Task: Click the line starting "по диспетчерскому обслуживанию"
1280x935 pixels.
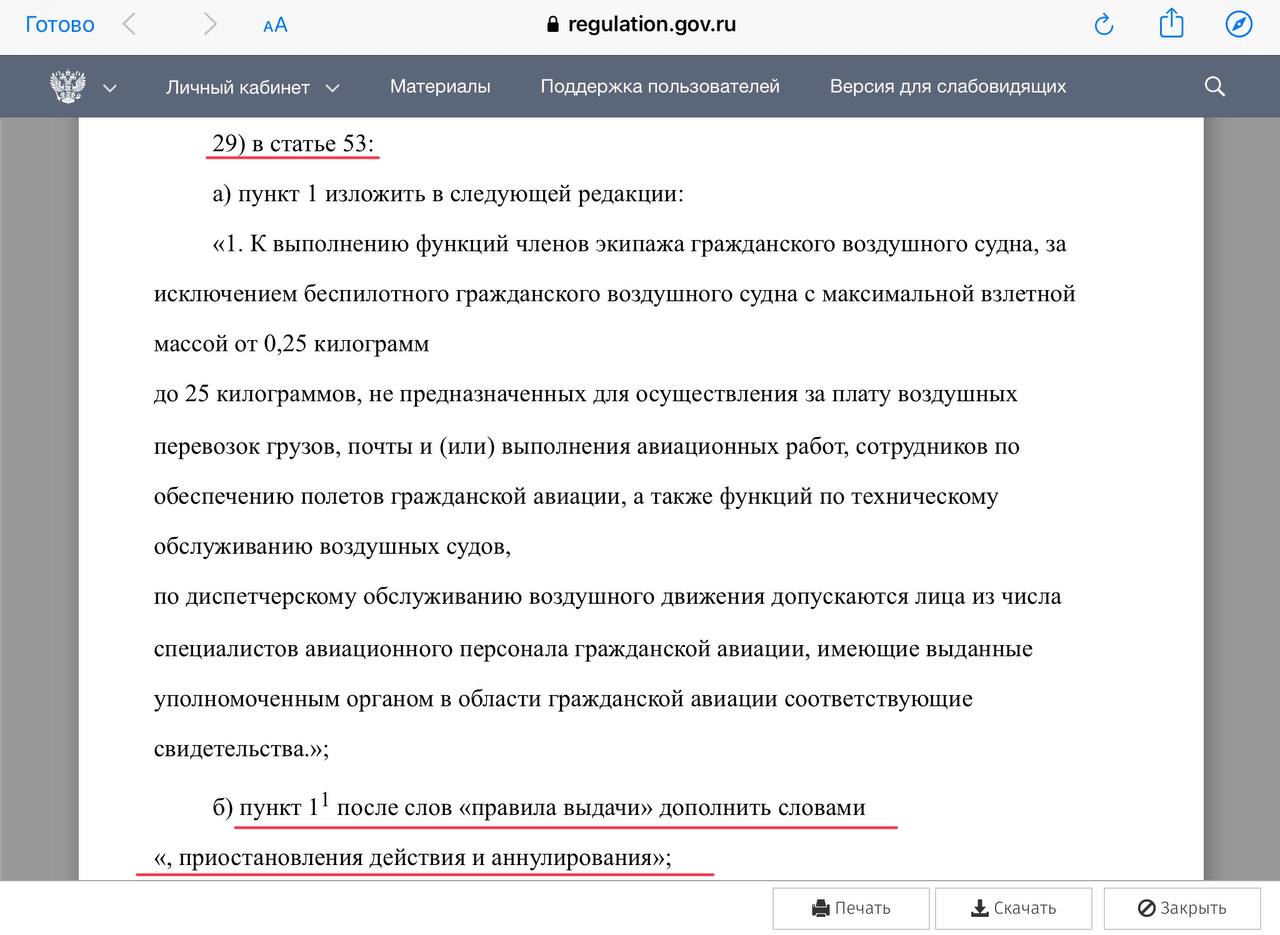Action: coord(608,597)
